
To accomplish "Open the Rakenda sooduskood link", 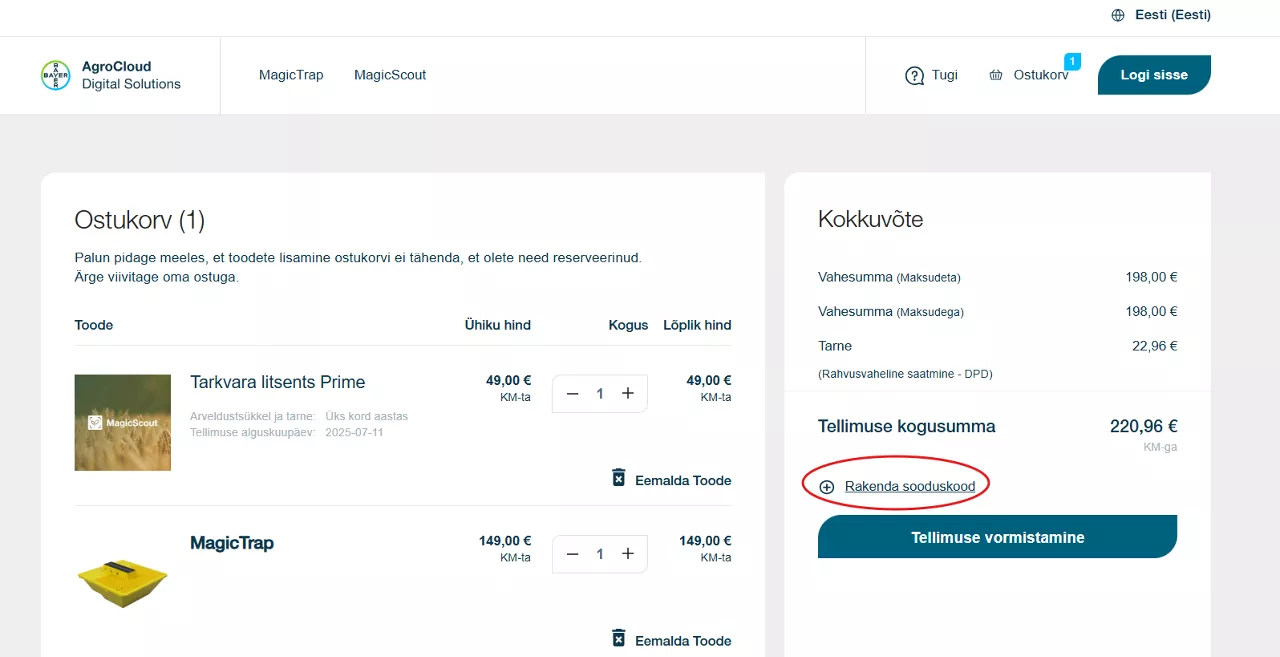I will point(910,487).
